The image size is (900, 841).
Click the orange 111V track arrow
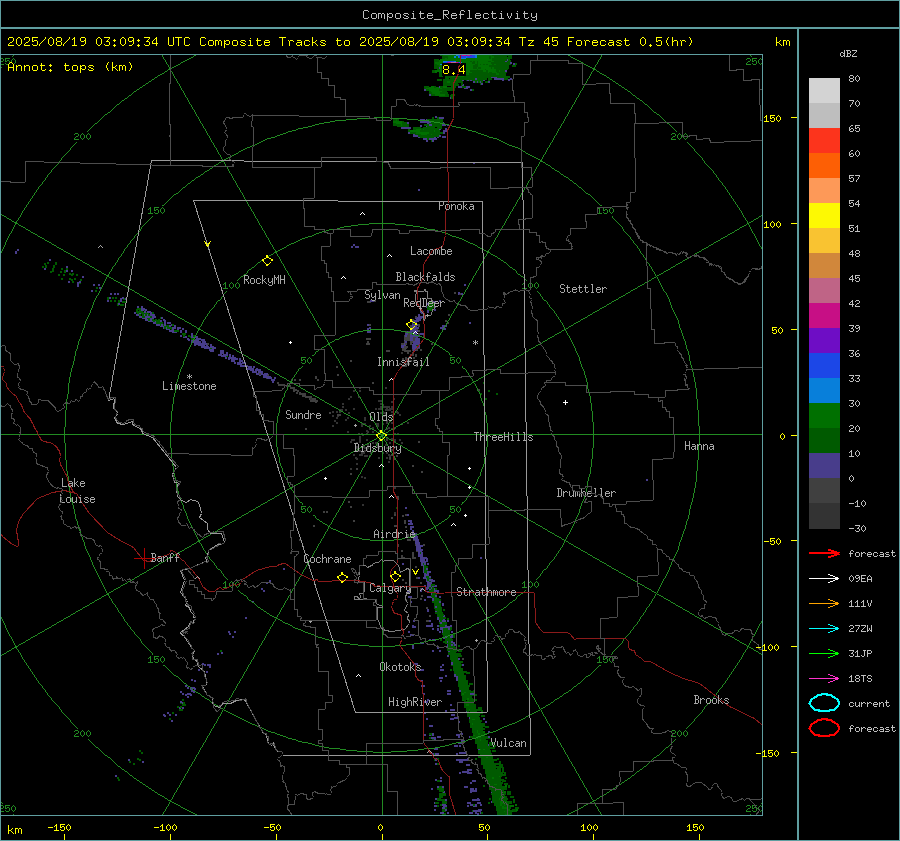(824, 603)
